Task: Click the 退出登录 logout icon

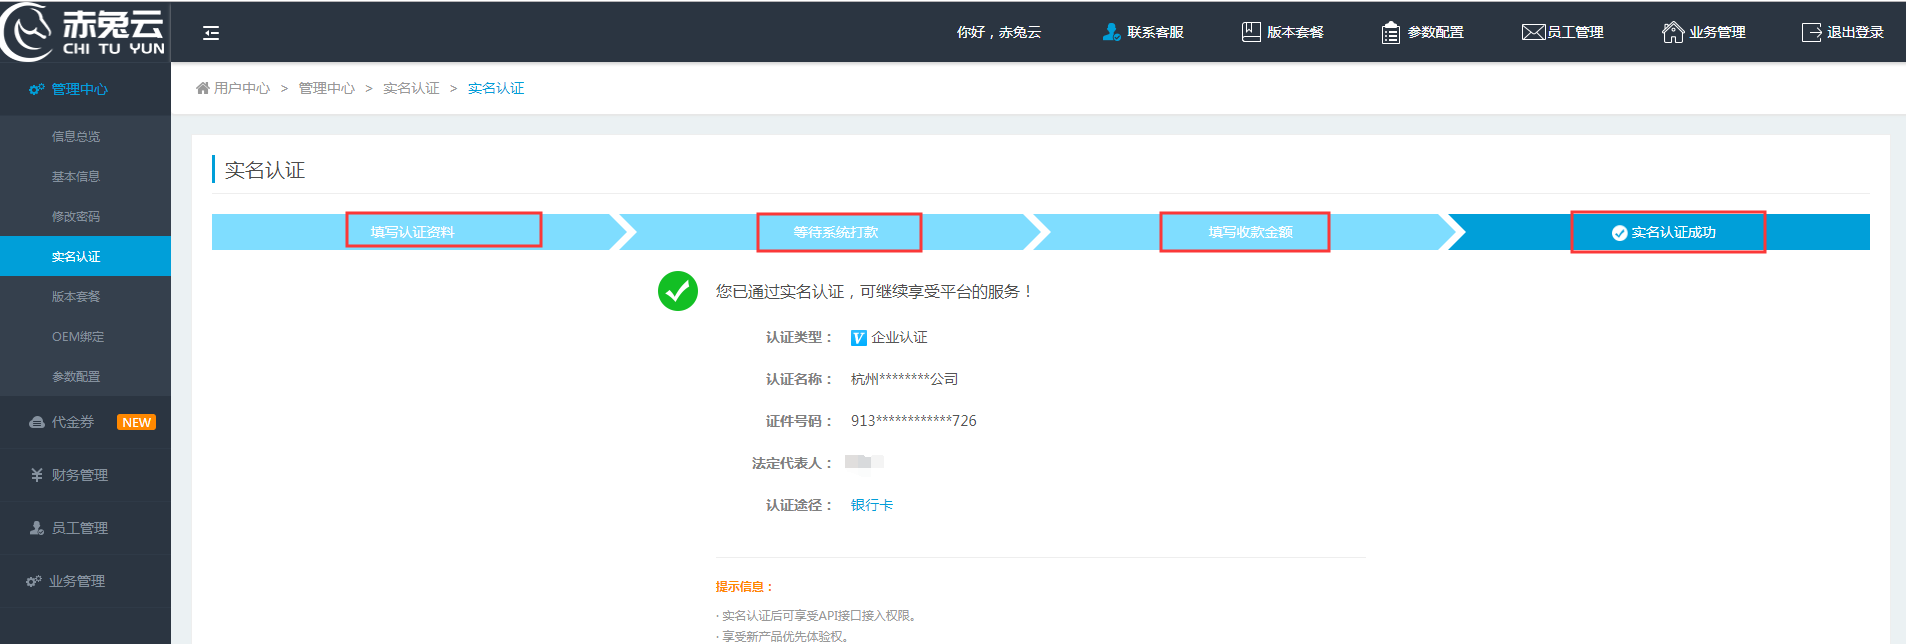Action: click(x=1811, y=32)
